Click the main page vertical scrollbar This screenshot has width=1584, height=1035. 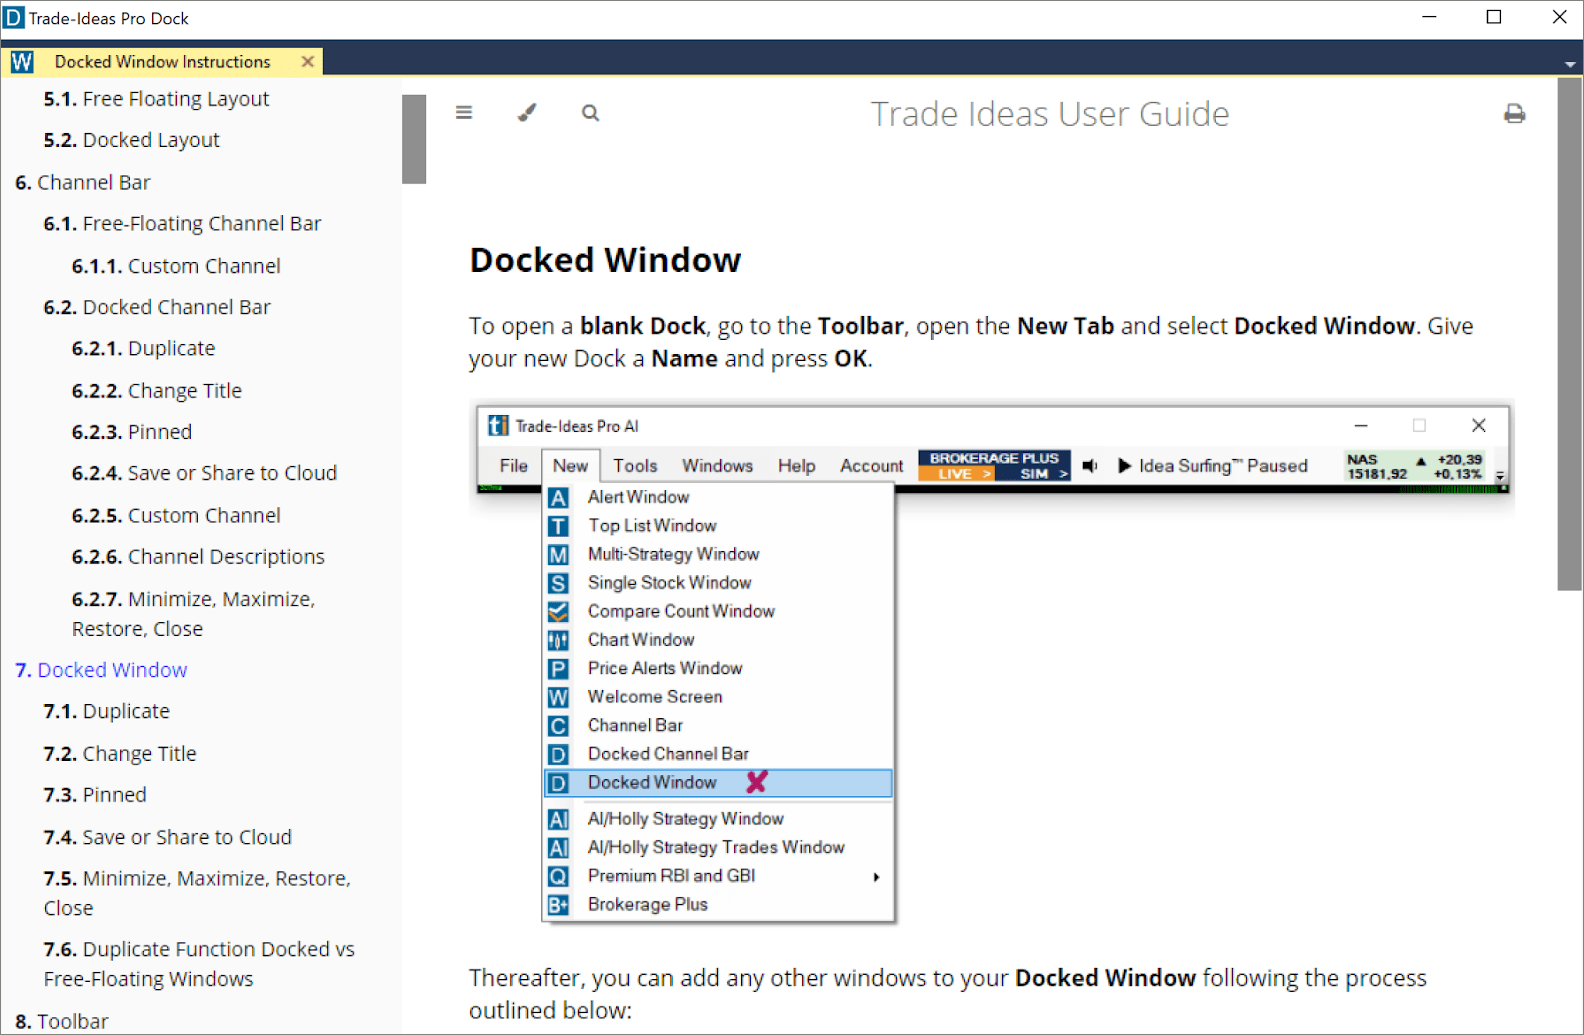[x=1570, y=334]
